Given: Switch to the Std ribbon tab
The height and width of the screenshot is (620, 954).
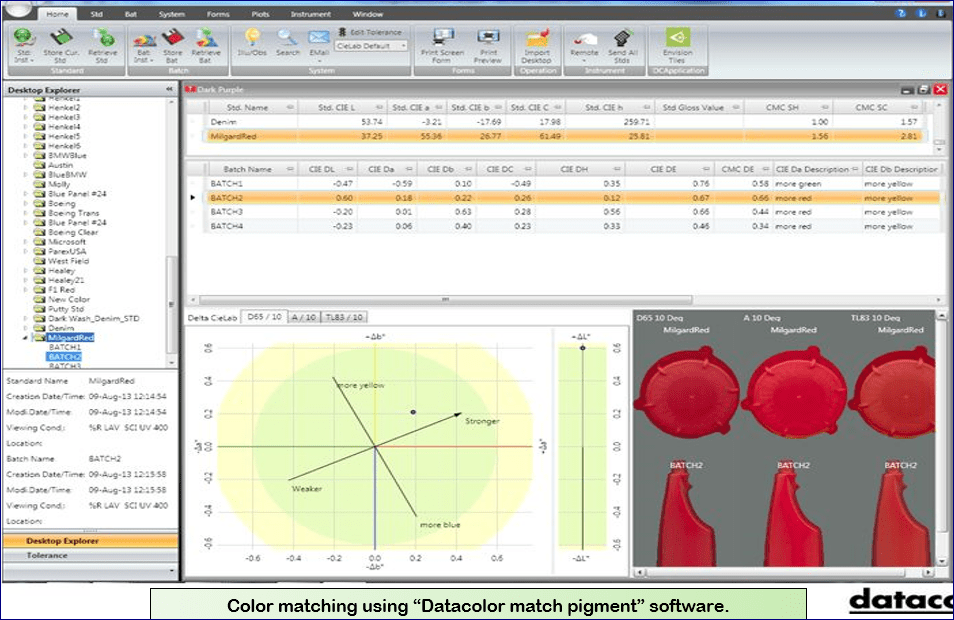Looking at the screenshot, I should coord(96,13).
